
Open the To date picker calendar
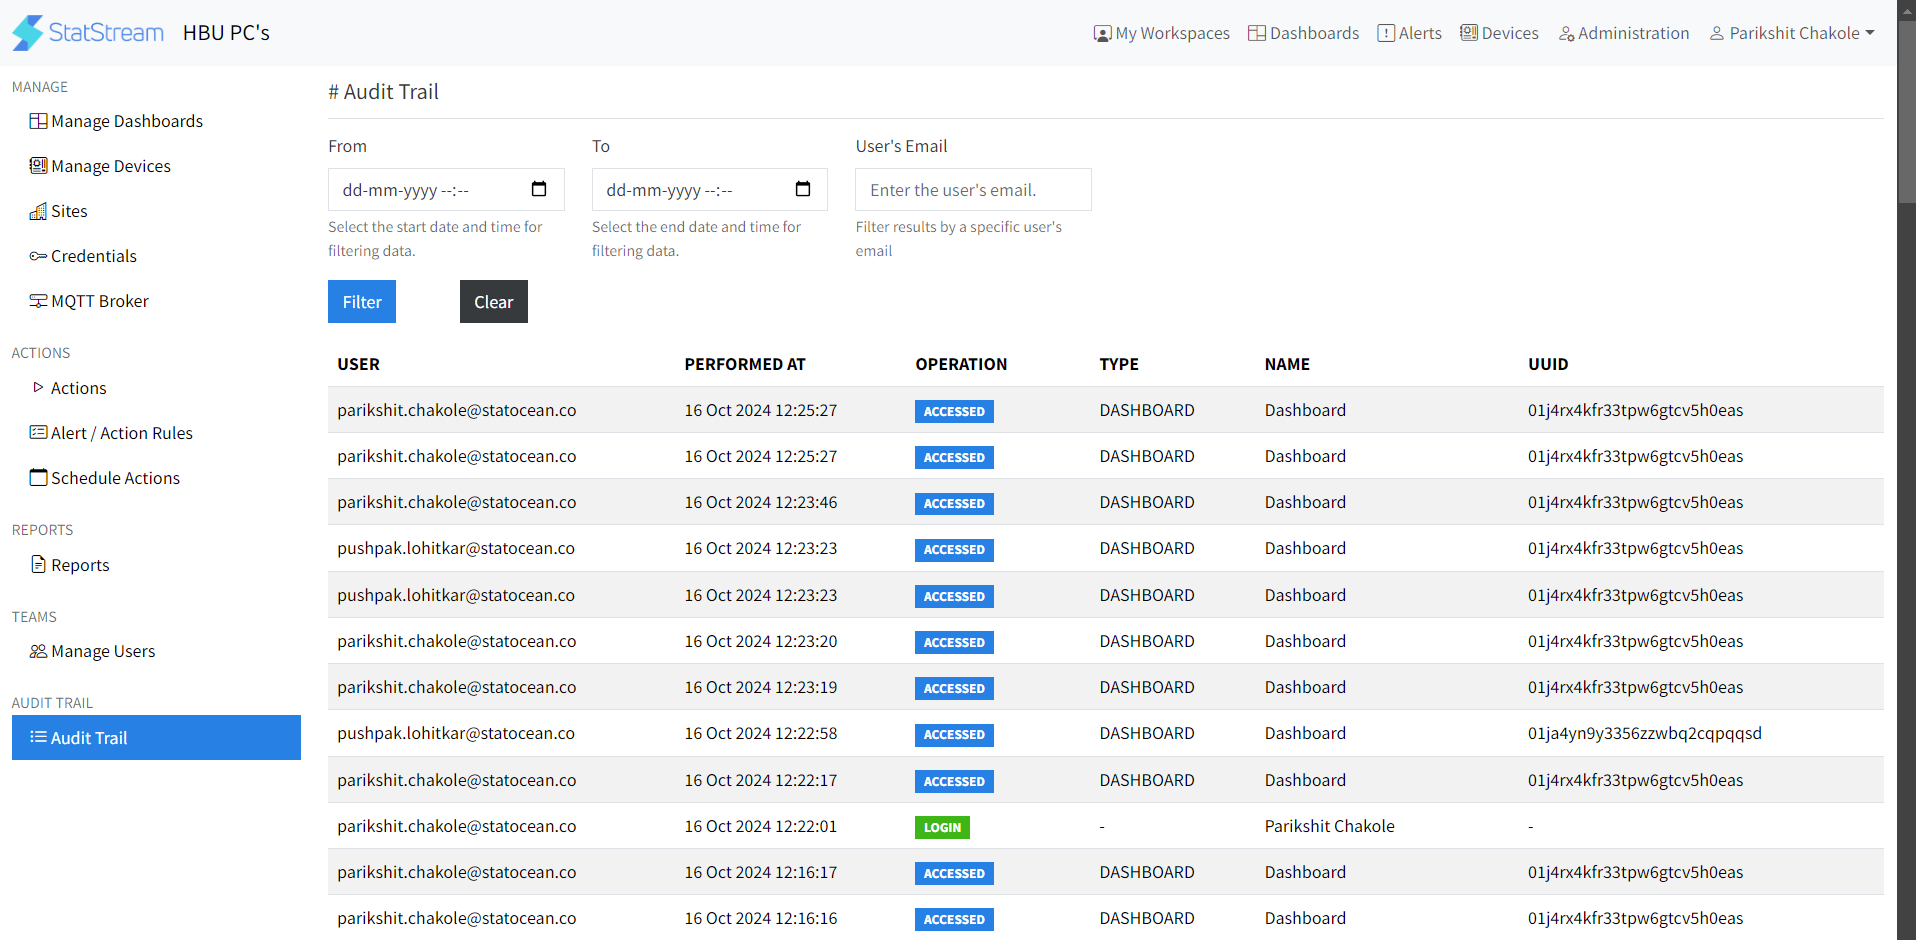click(x=803, y=189)
